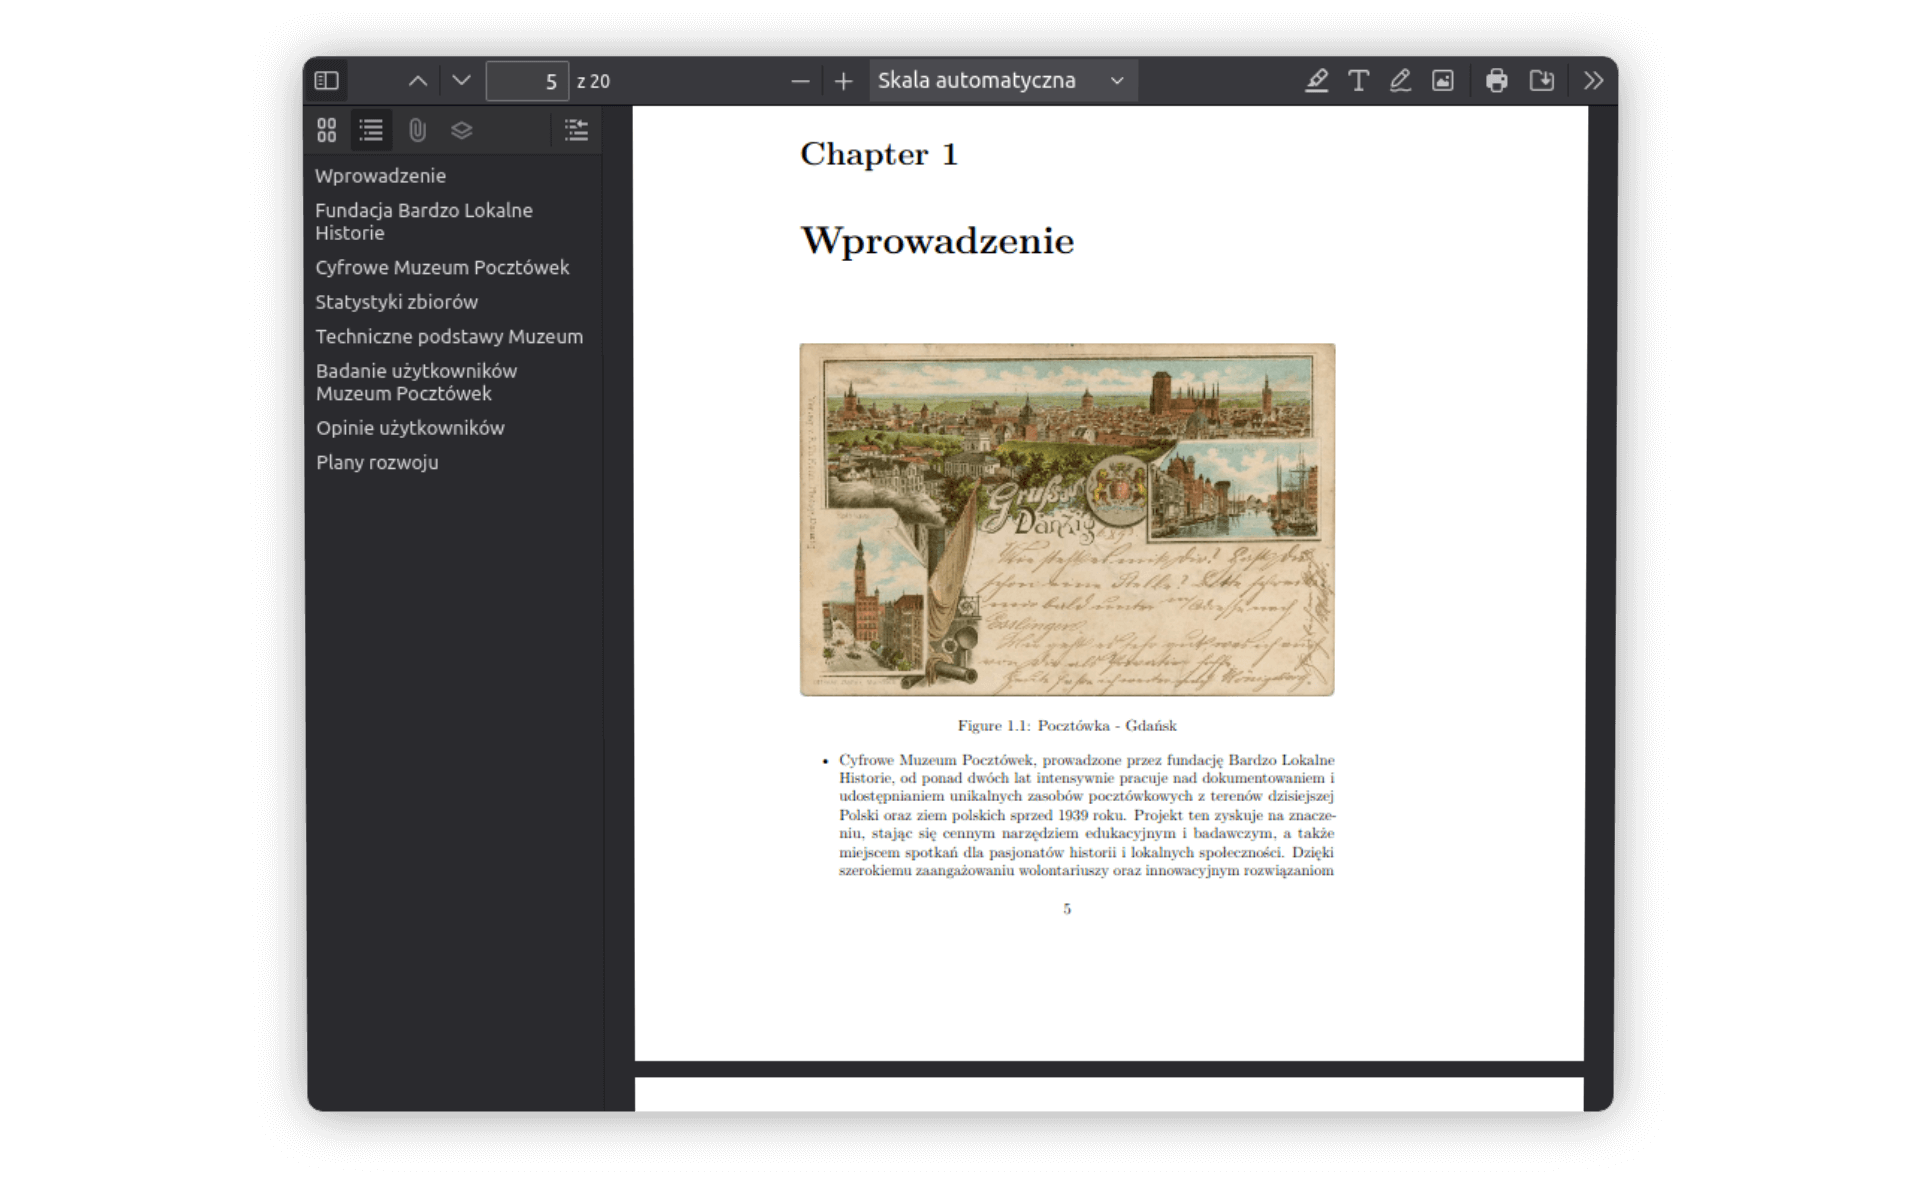
Task: Click the 'z 20' page count label
Action: [x=593, y=82]
